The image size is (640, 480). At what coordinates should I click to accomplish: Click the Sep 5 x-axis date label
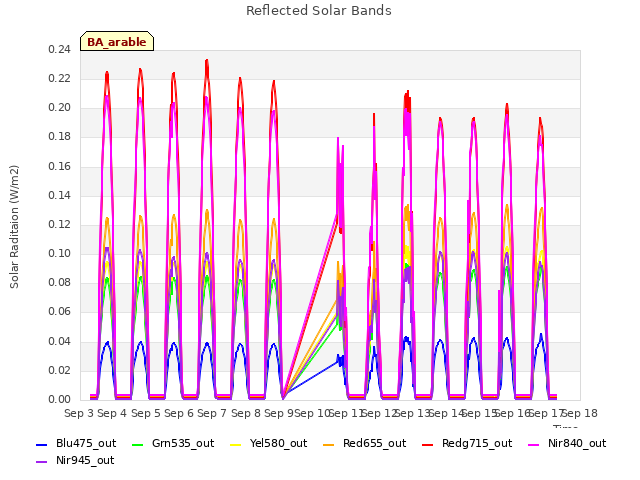coord(146,413)
